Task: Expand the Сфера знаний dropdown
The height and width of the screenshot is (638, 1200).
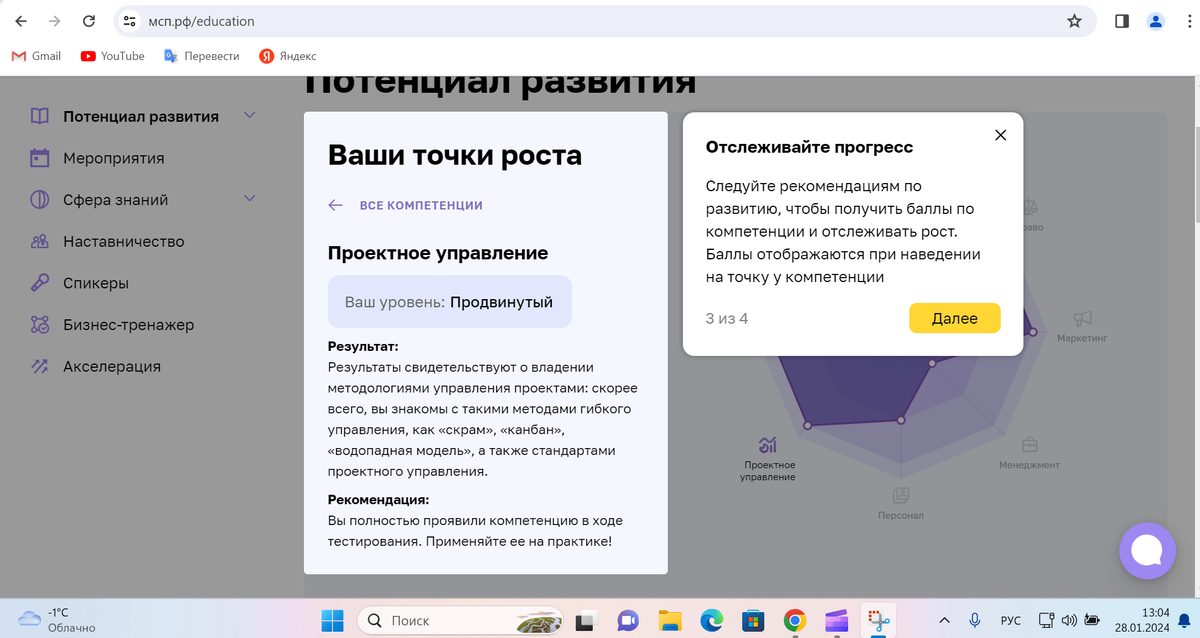Action: point(249,199)
